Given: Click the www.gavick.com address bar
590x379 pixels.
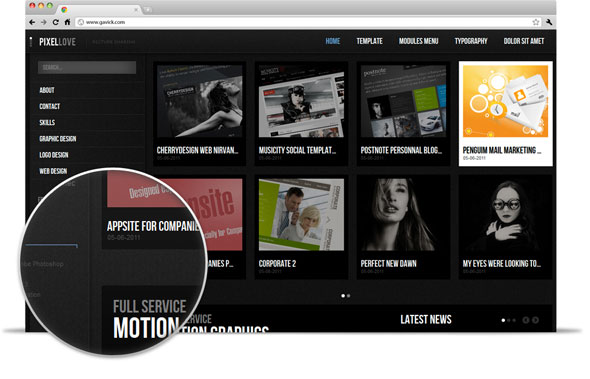Looking at the screenshot, I should [x=308, y=22].
